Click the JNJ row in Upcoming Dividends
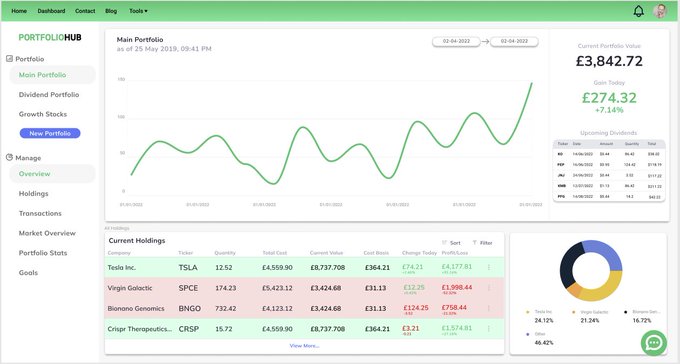680x364 pixels. [x=608, y=175]
